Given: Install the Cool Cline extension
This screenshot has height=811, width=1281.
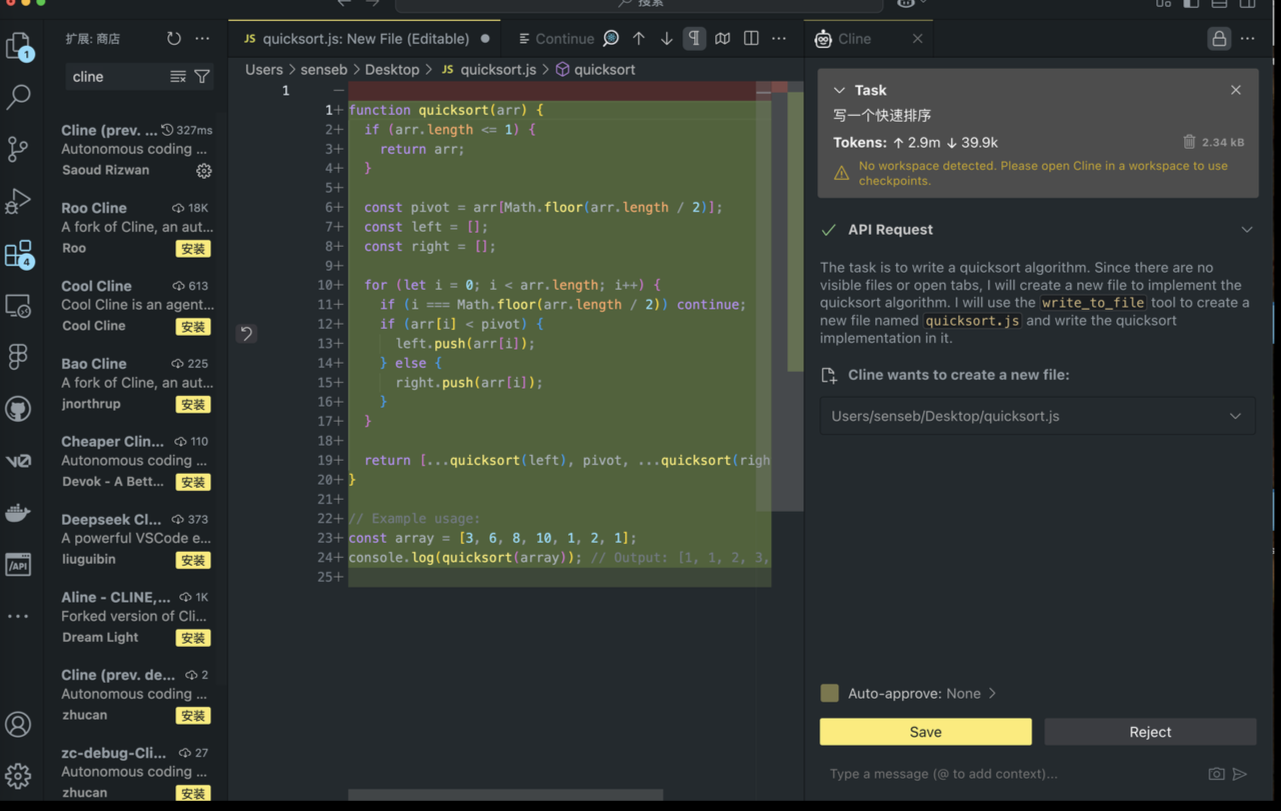Looking at the screenshot, I should pyautogui.click(x=193, y=327).
